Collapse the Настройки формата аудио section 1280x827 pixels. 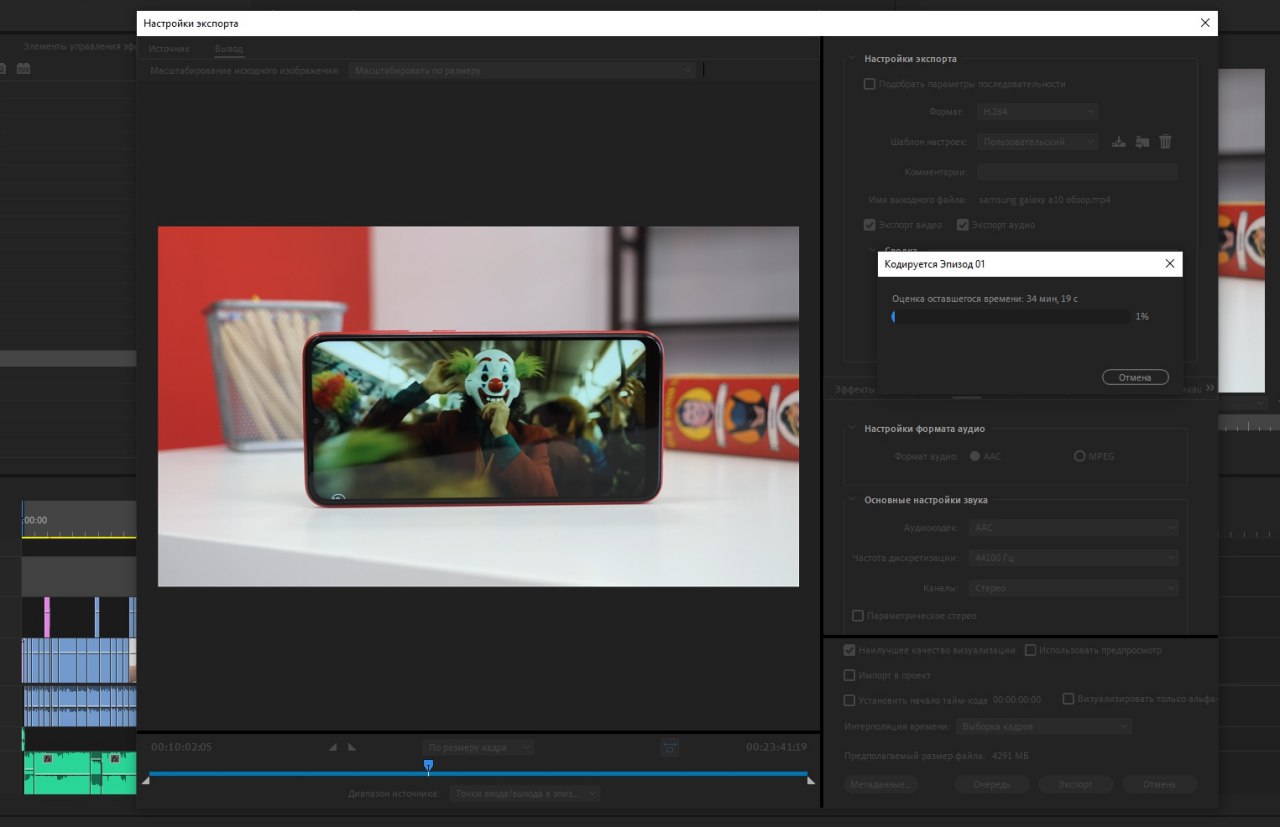(852, 428)
